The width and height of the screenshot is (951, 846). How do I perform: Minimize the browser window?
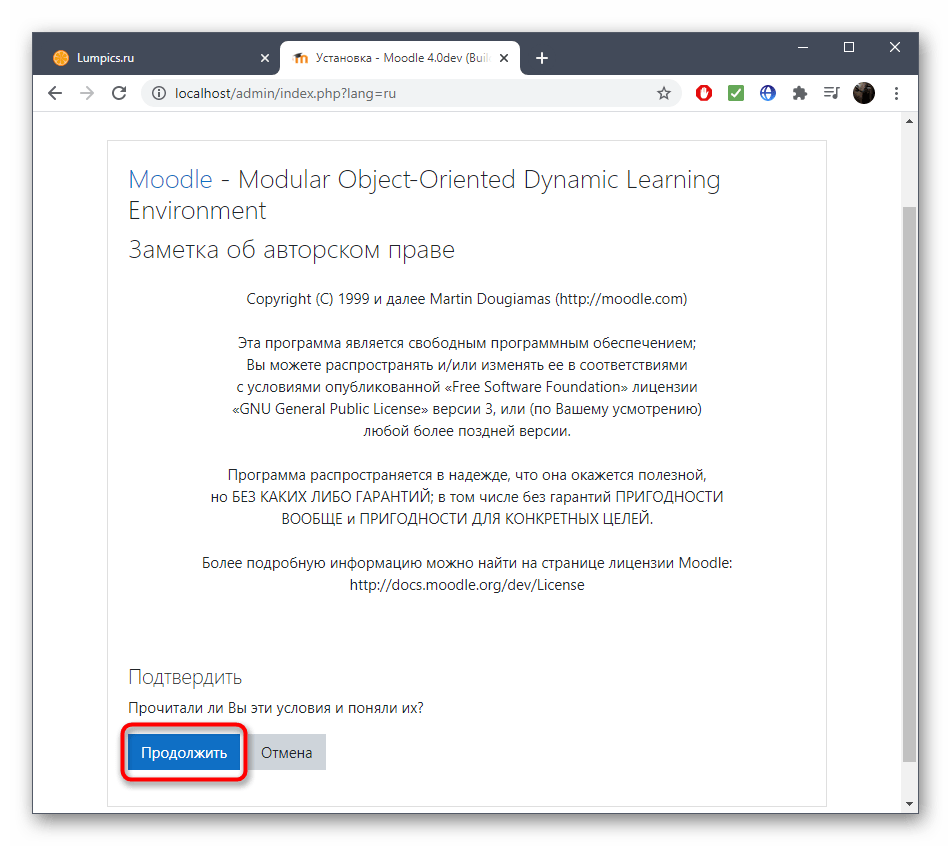(803, 47)
